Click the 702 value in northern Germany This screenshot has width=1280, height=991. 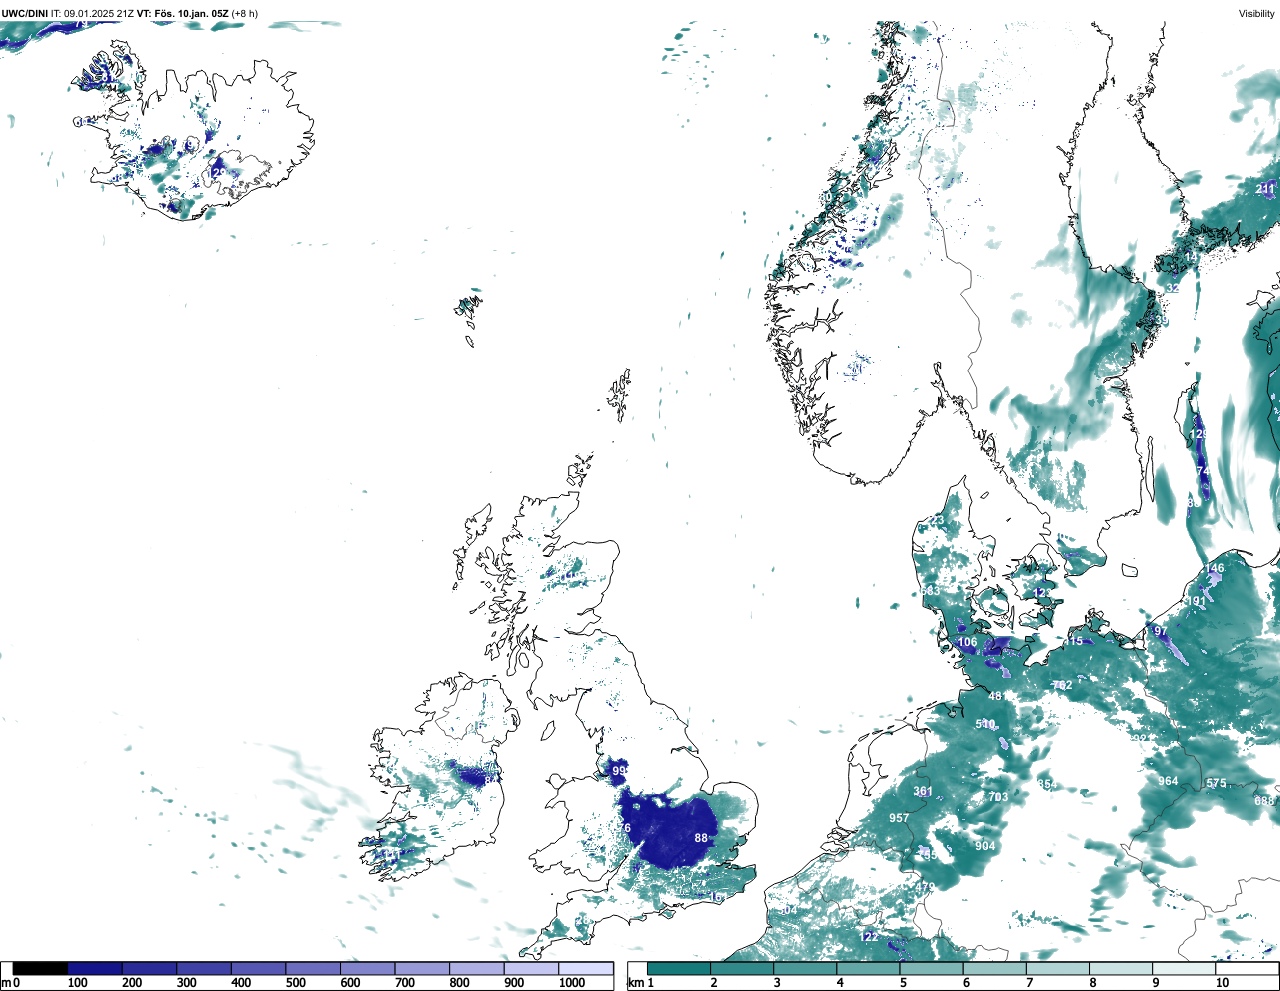coord(1062,685)
